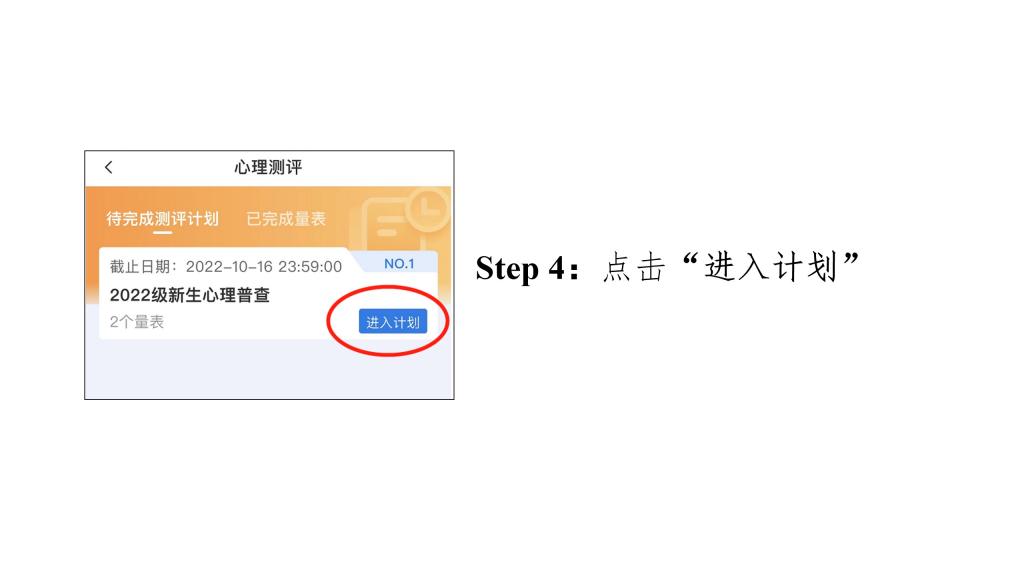The height and width of the screenshot is (576, 1024).
Task: Click orange banner space right of 已完成量表
Action: (x=341, y=219)
